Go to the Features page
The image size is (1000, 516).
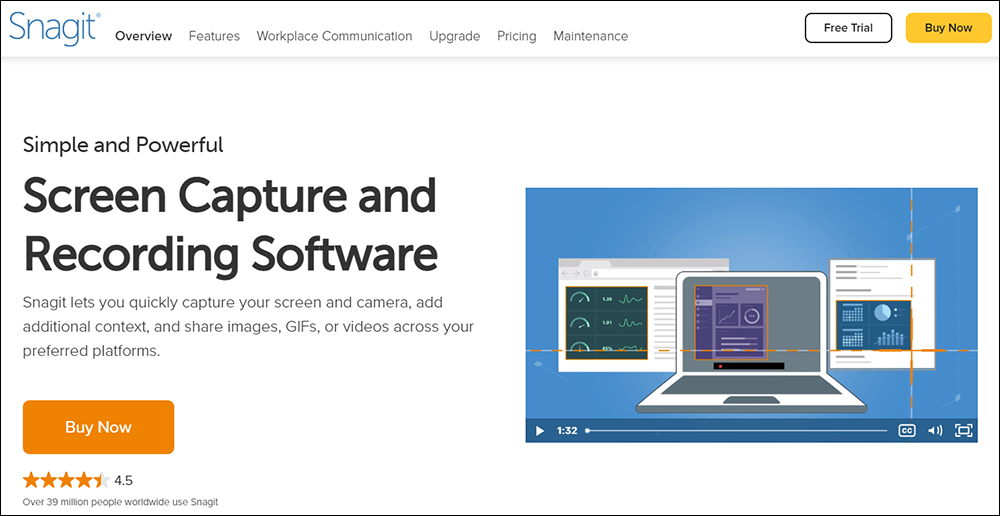pos(214,36)
